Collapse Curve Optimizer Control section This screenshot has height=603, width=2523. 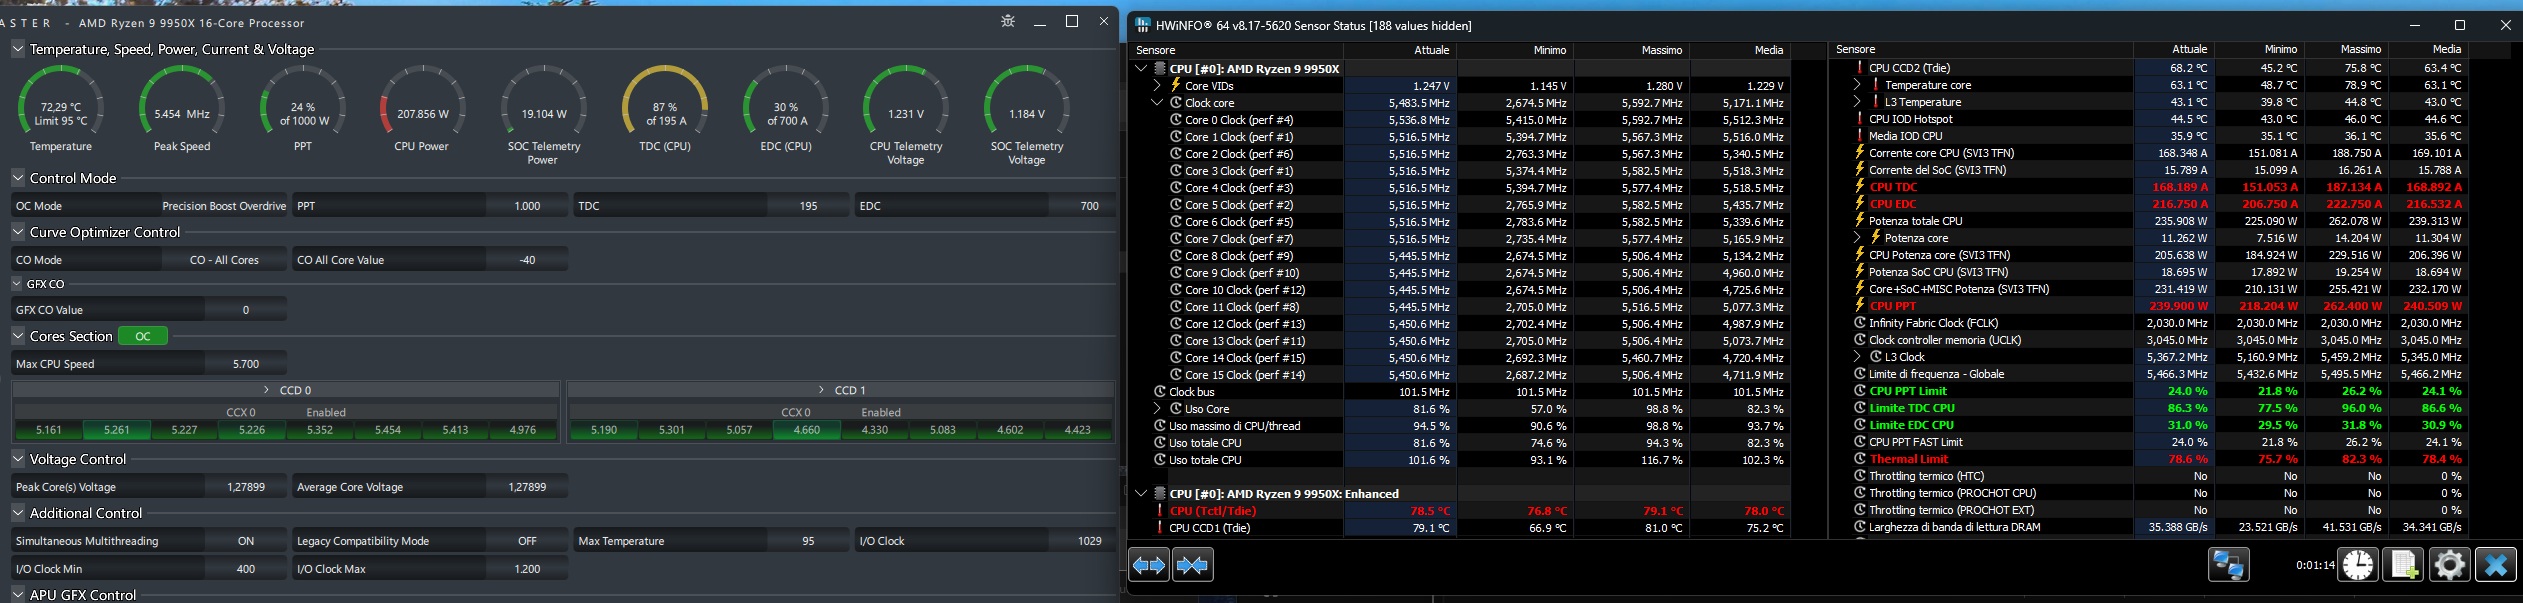(18, 232)
